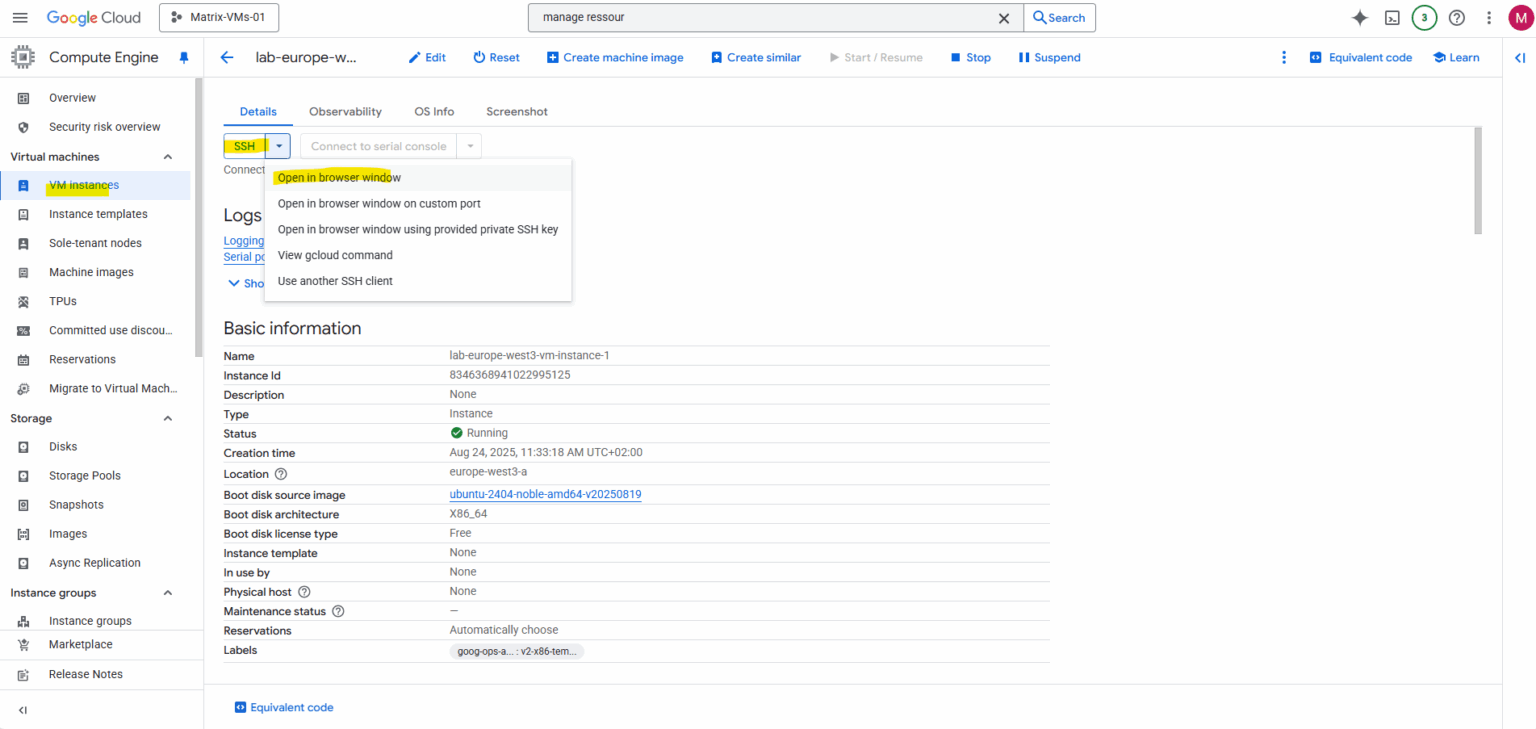The image size is (1536, 729).
Task: Click the help question-mark icon
Action: (x=1457, y=17)
